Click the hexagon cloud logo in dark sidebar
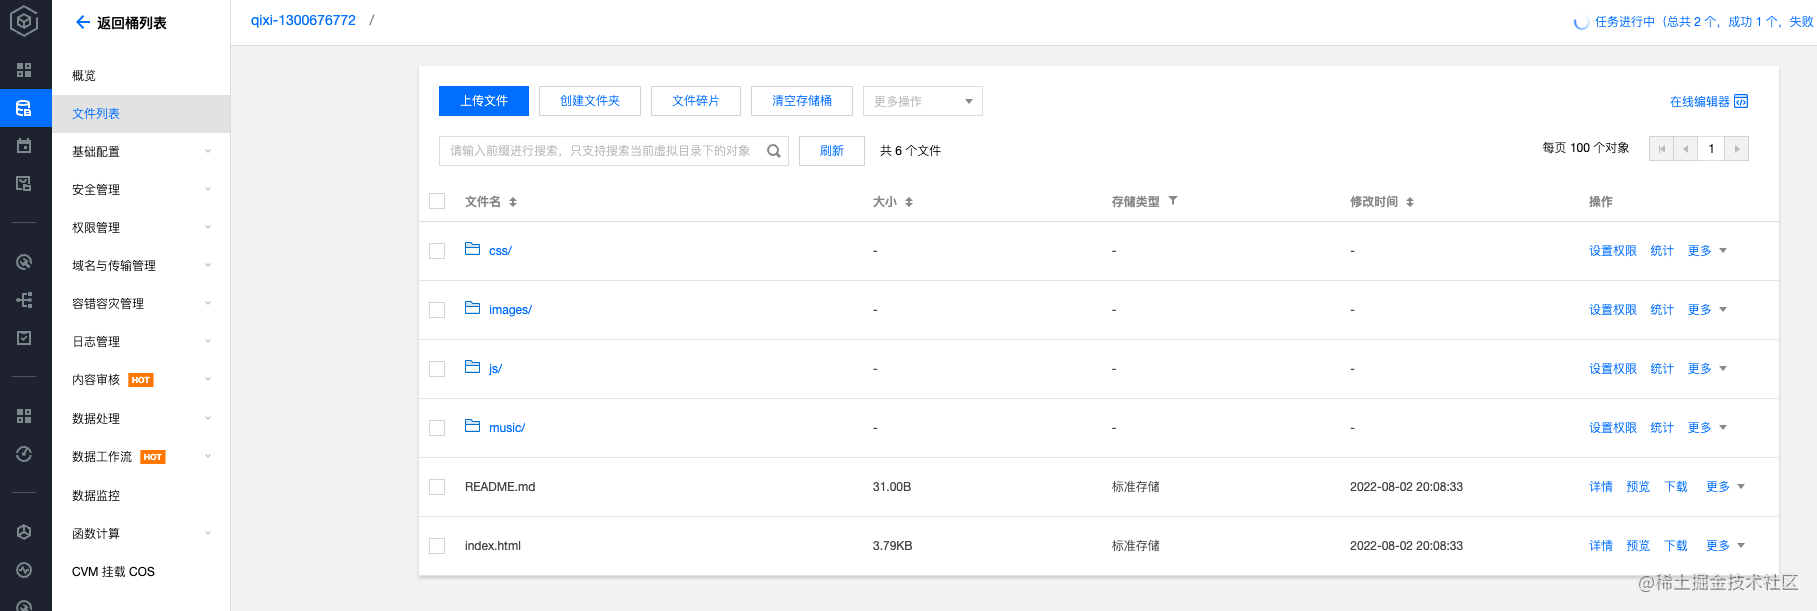This screenshot has height=611, width=1817. [x=24, y=21]
